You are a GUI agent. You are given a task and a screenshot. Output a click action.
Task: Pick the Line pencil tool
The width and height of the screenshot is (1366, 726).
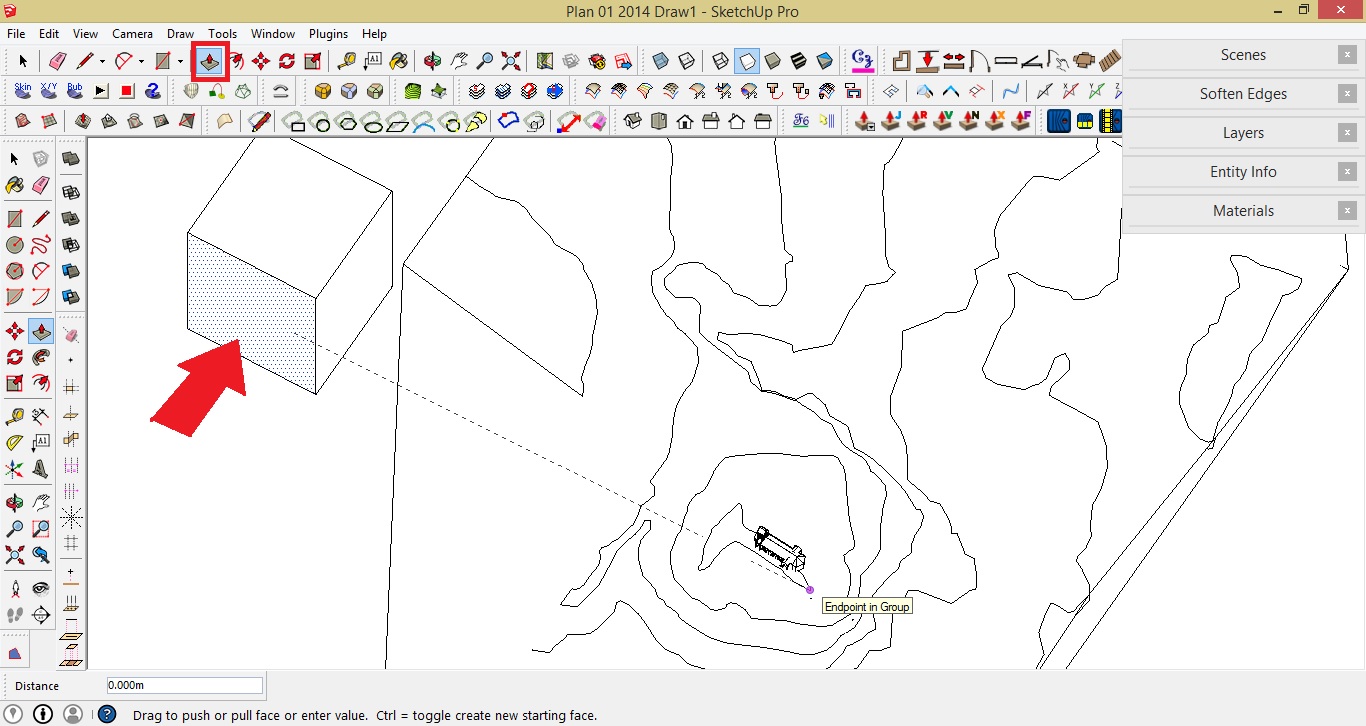point(85,61)
